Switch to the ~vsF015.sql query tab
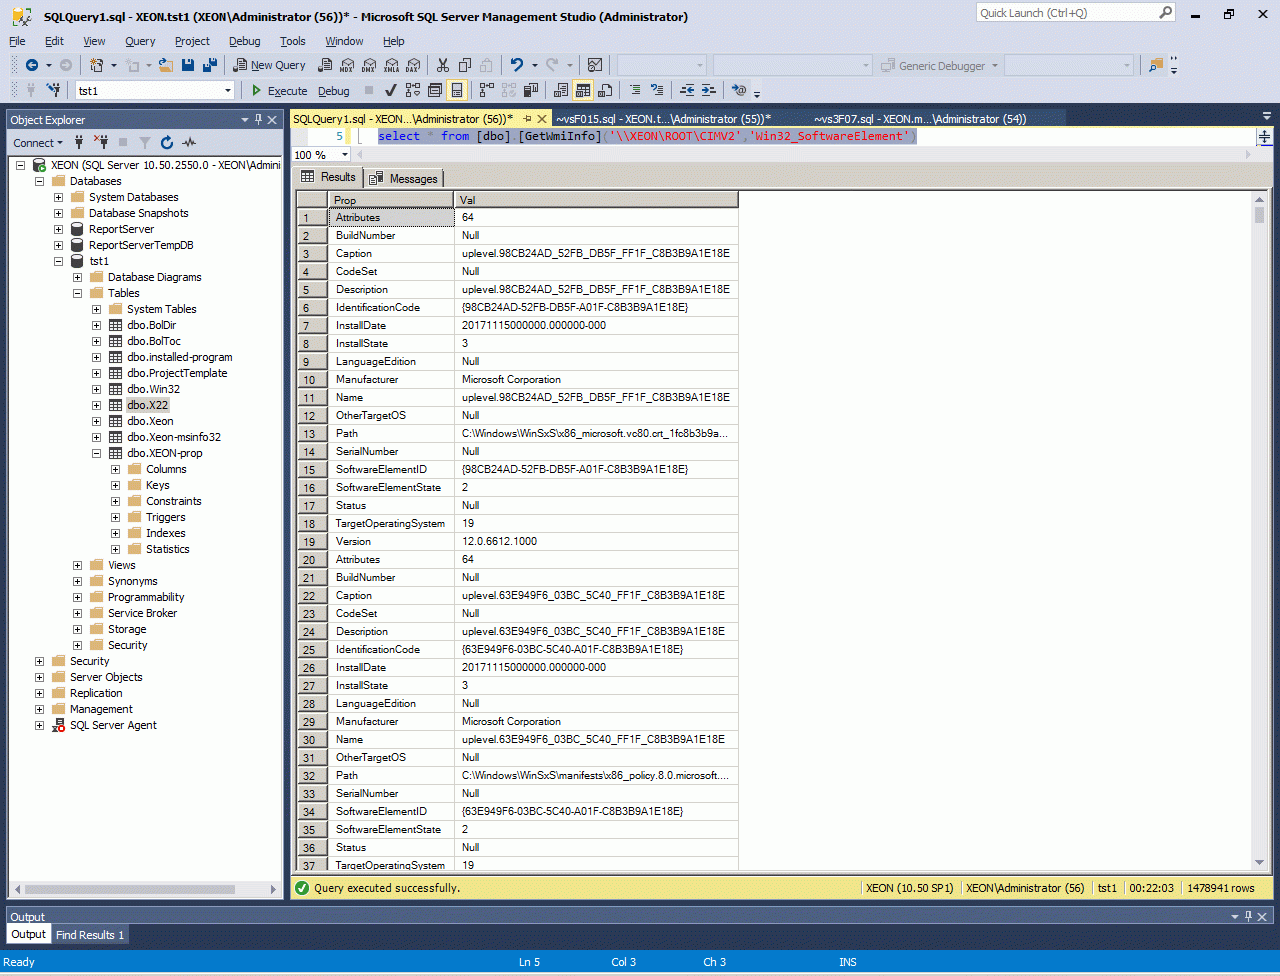Image resolution: width=1280 pixels, height=976 pixels. pyautogui.click(x=664, y=119)
